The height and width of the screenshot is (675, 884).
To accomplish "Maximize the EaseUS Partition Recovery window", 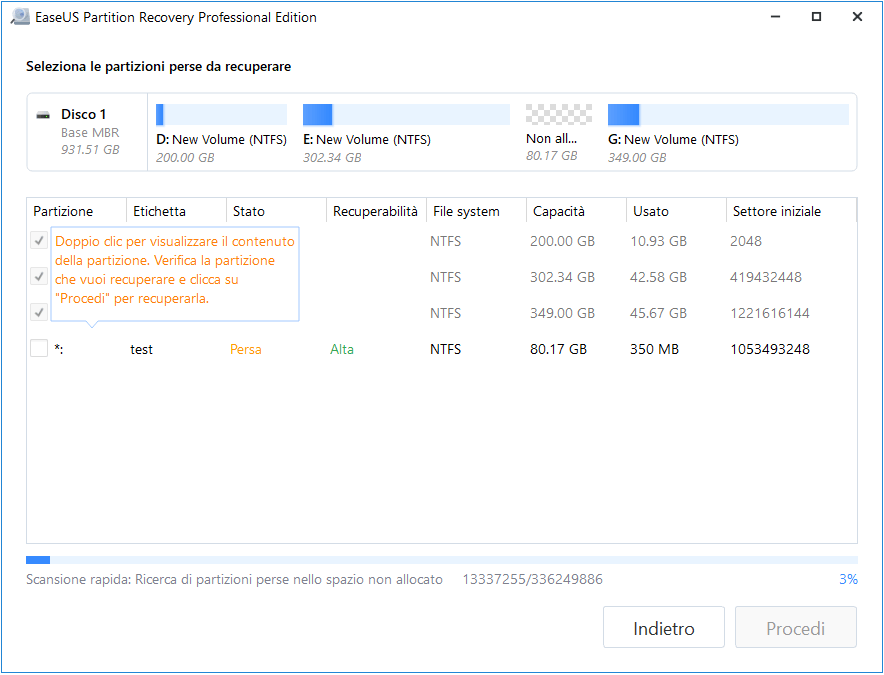I will 816,17.
